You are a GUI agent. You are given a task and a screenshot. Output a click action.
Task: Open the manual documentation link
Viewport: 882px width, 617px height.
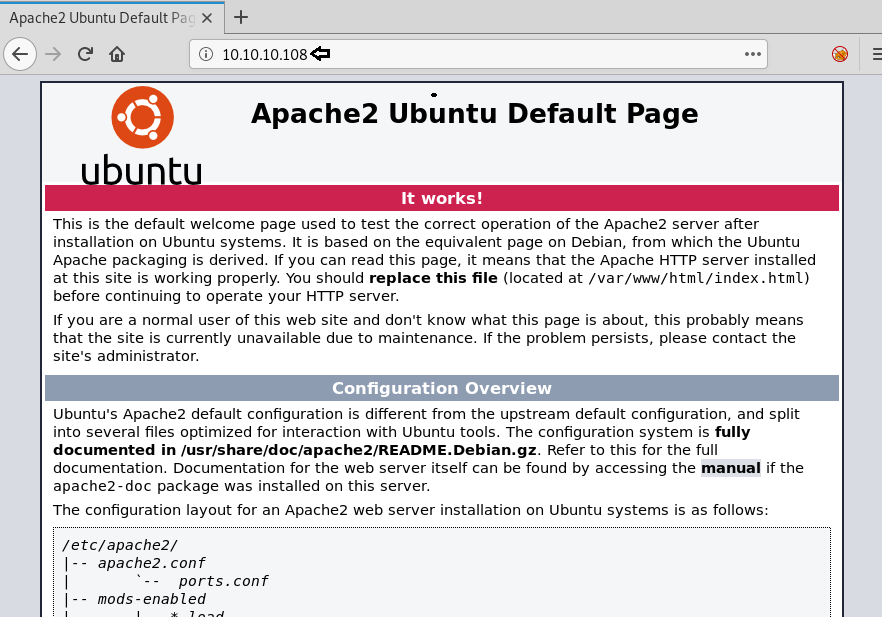click(x=731, y=468)
